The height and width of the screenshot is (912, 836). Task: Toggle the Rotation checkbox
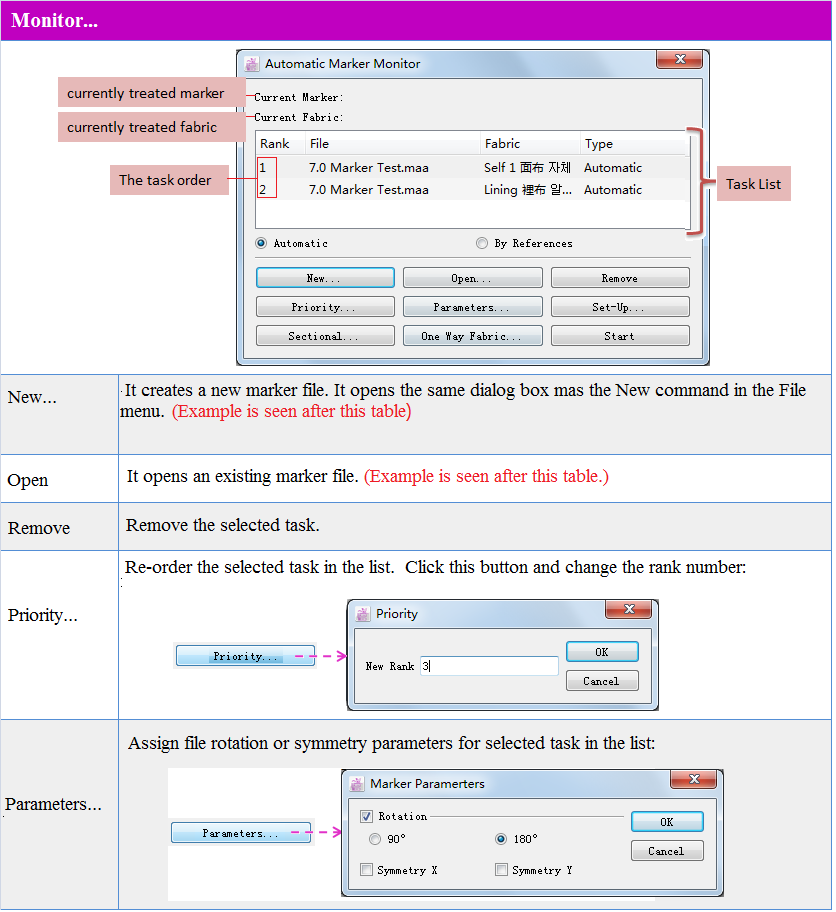367,816
